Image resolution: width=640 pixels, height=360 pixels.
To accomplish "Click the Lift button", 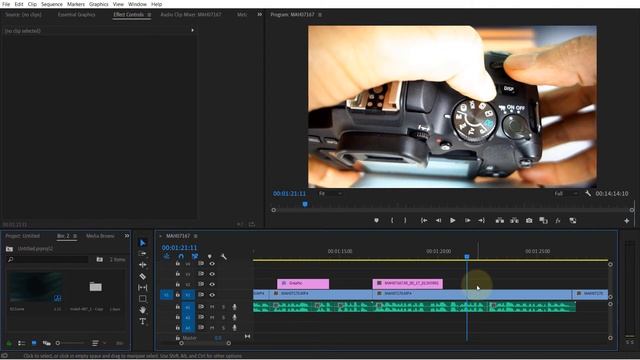I will (500, 220).
